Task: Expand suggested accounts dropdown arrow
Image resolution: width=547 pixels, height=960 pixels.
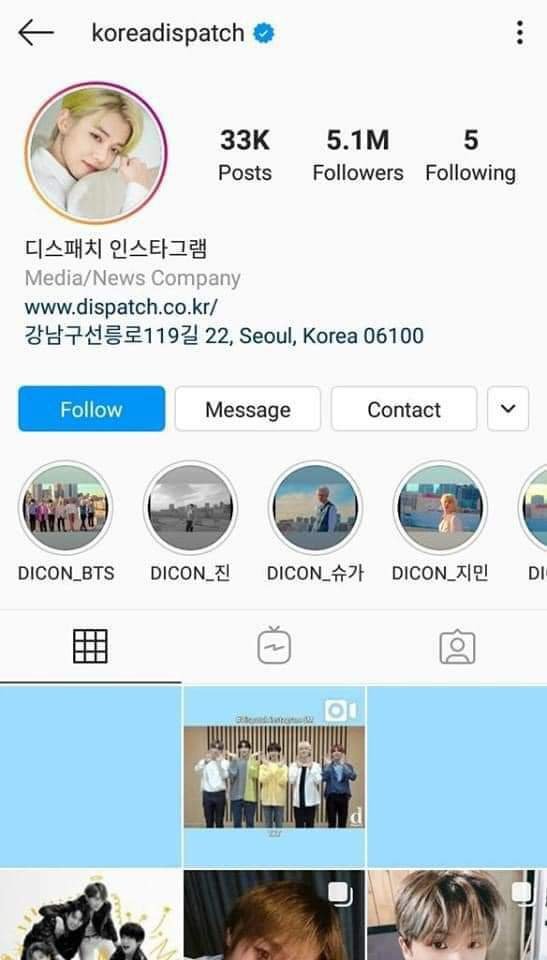Action: pyautogui.click(x=508, y=408)
